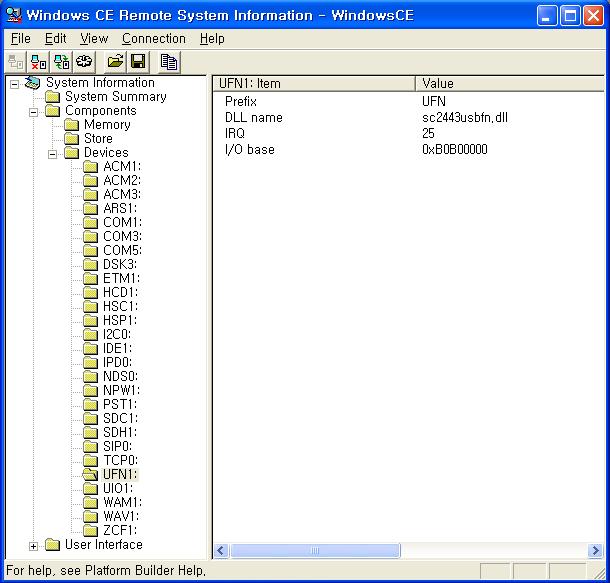Click the folder icon beside TCP0:
Screen dimensions: 610x583
pos(90,461)
